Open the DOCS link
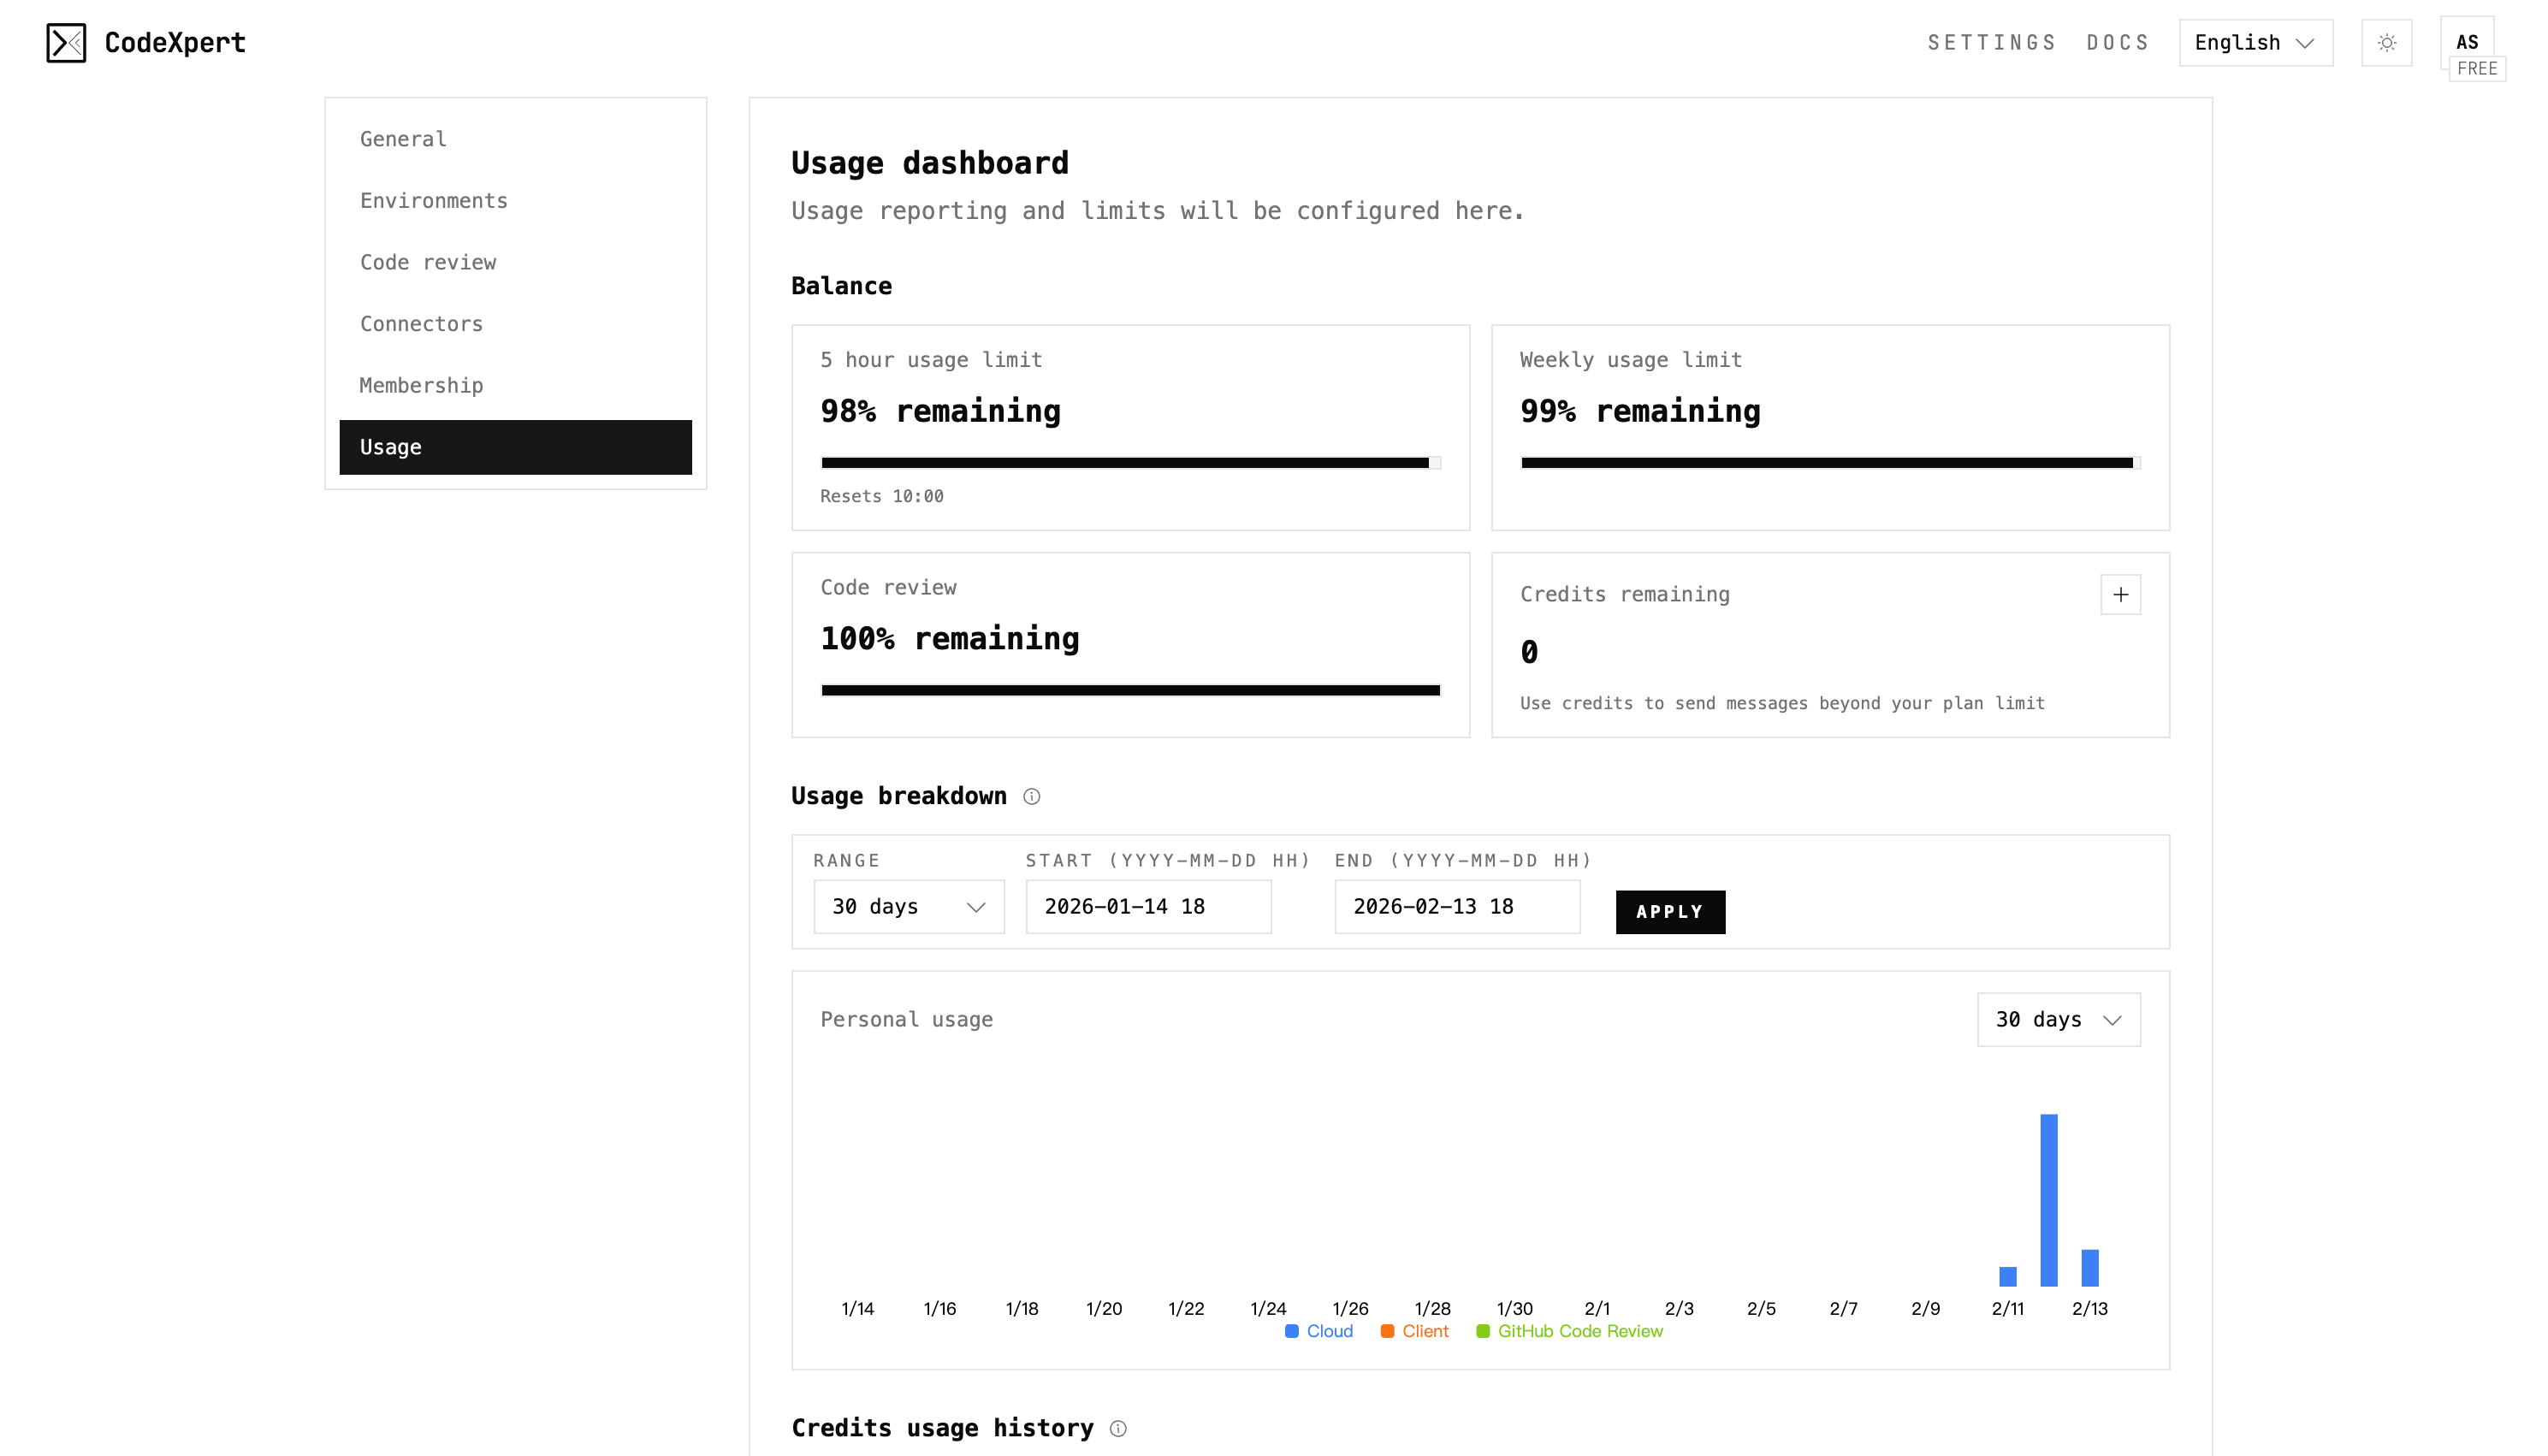This screenshot has width=2548, height=1456. [2117, 43]
